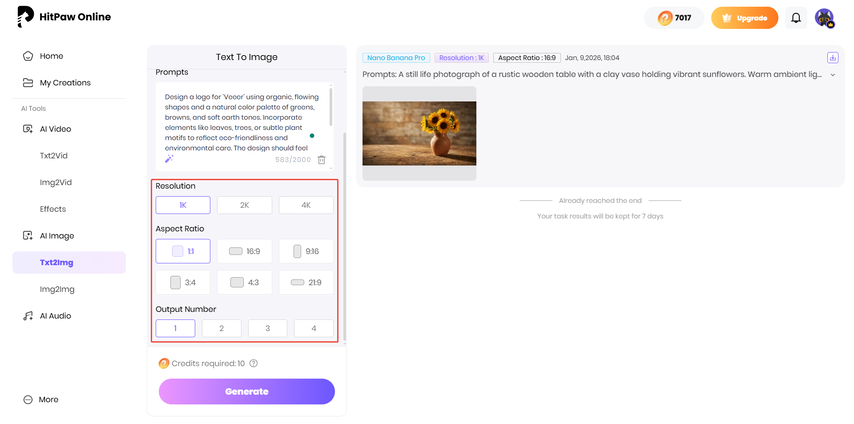This screenshot has width=854, height=424.
Task: Click the magic wand prompt enhance icon
Action: pos(170,159)
